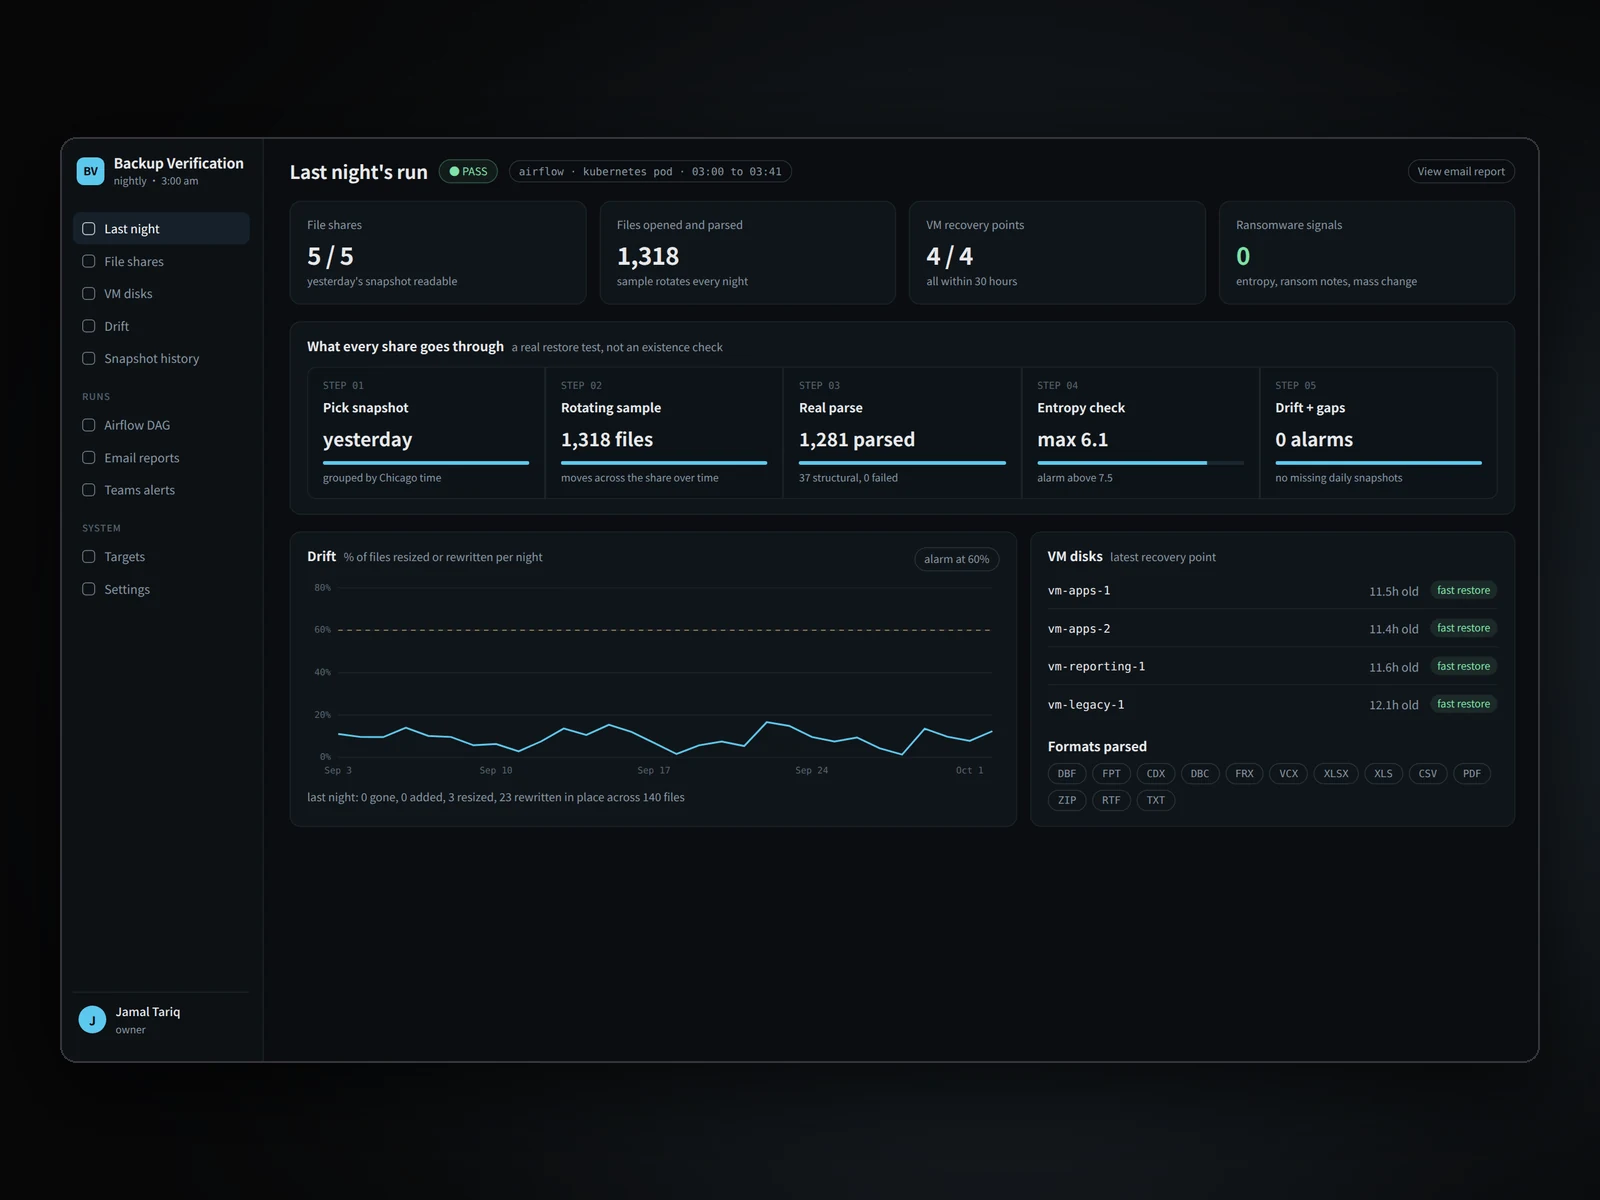1600x1200 pixels.
Task: Click the BV app logo icon
Action: pyautogui.click(x=91, y=171)
